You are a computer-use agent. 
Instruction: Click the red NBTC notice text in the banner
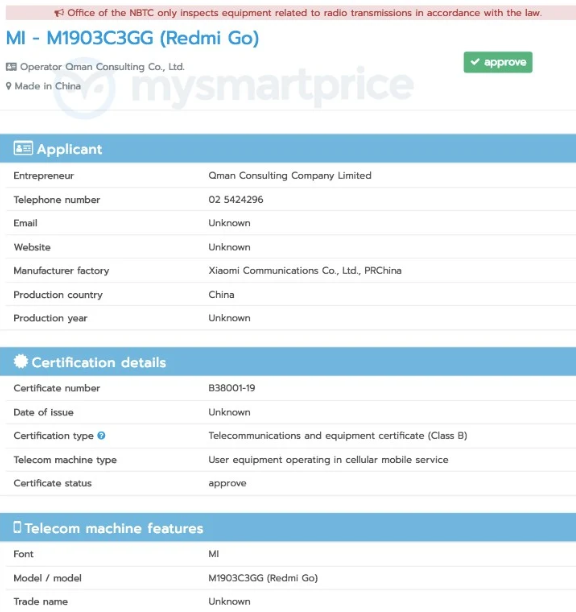pos(304,13)
